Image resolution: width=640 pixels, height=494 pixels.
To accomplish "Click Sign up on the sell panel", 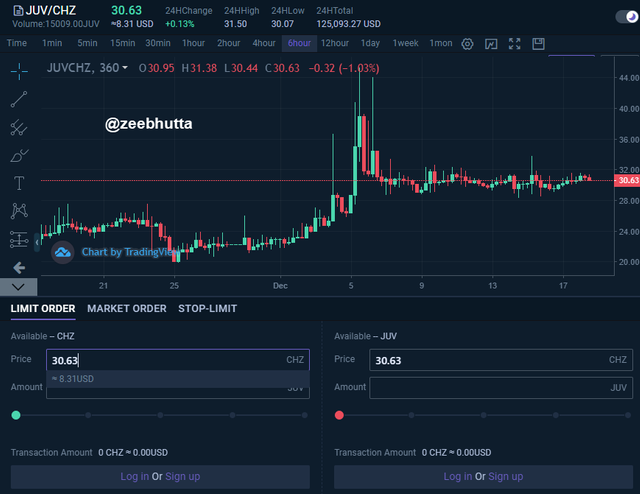I will (x=506, y=476).
